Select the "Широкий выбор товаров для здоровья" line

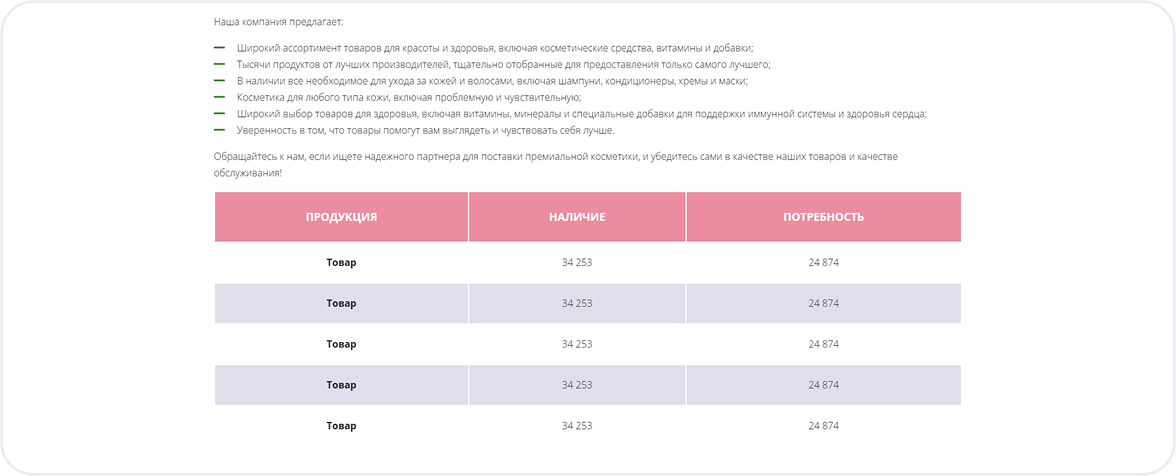(x=581, y=114)
